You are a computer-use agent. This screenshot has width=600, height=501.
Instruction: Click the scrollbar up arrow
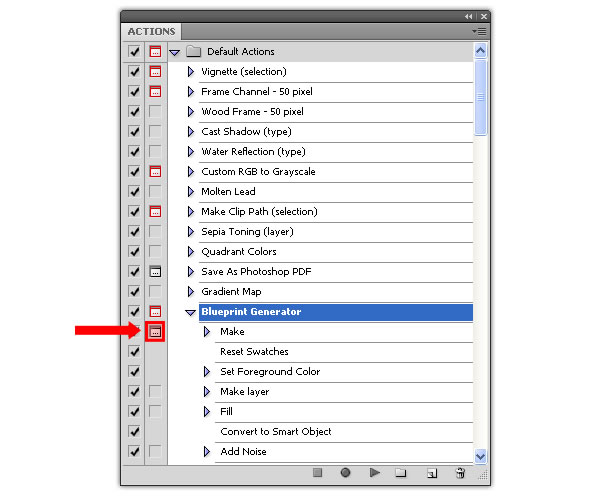pyautogui.click(x=481, y=51)
